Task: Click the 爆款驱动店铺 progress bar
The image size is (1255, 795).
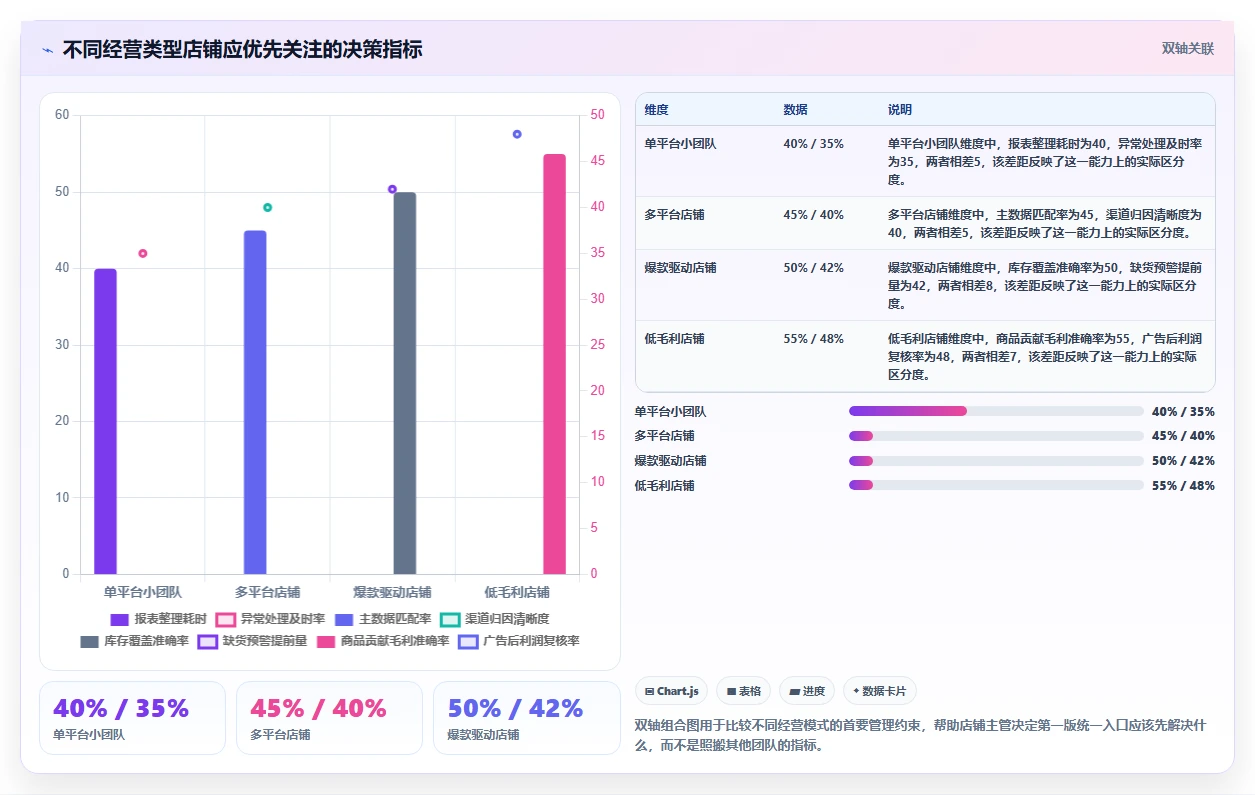Action: 996,460
